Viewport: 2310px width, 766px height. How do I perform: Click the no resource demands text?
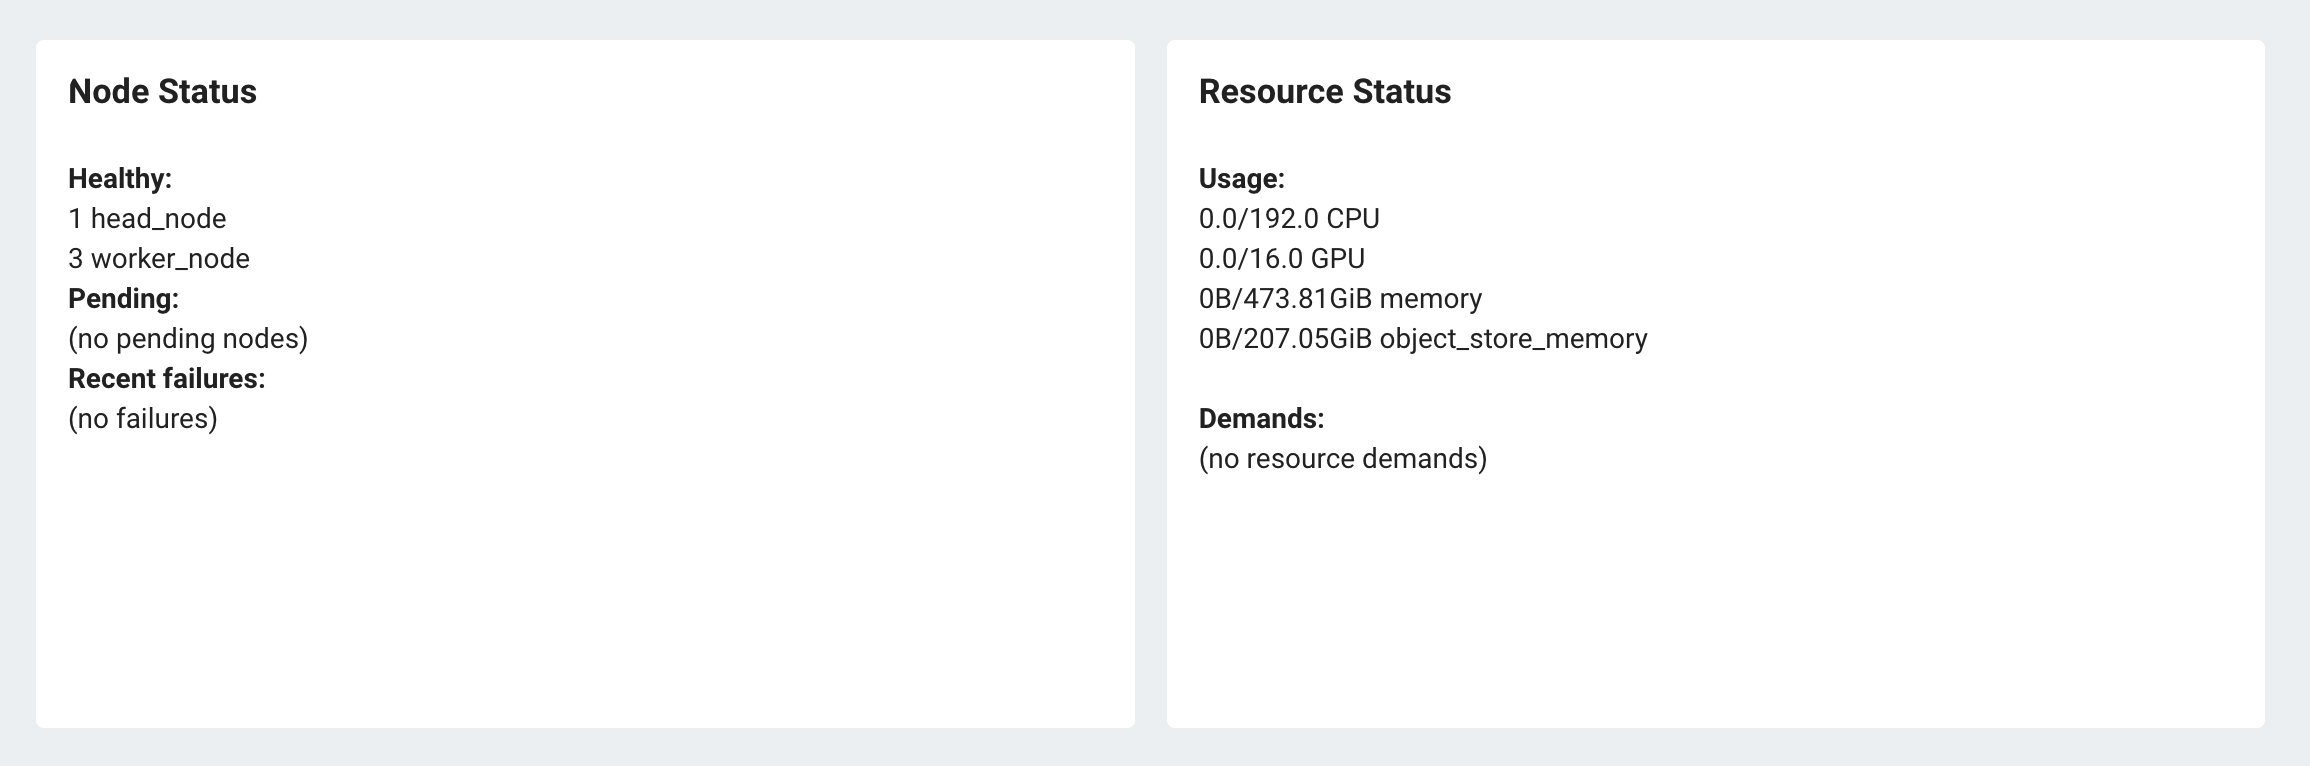(1343, 459)
